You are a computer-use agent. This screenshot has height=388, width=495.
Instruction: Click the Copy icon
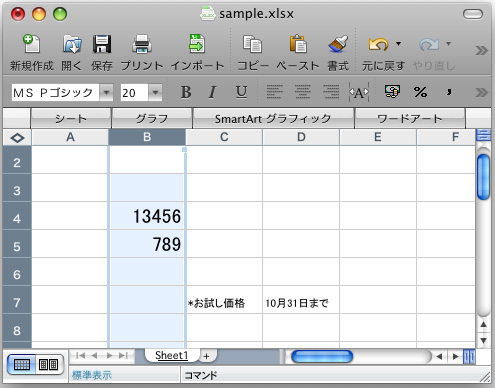252,44
